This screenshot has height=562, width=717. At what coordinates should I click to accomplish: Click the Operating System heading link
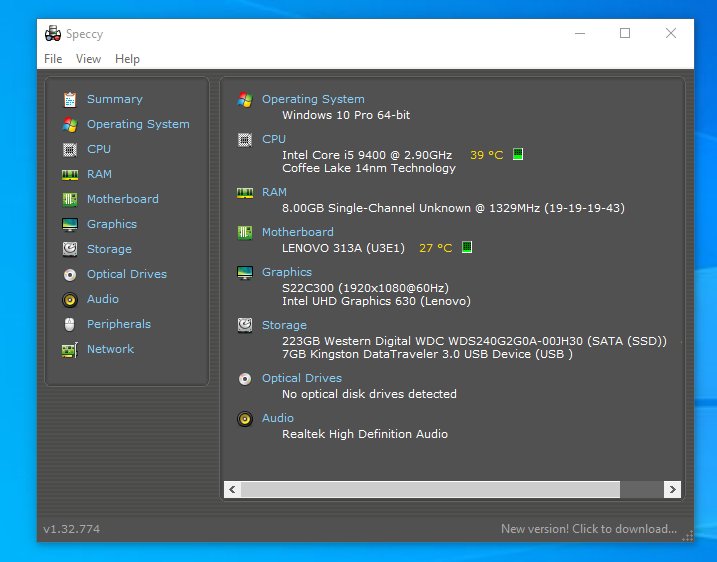(313, 99)
